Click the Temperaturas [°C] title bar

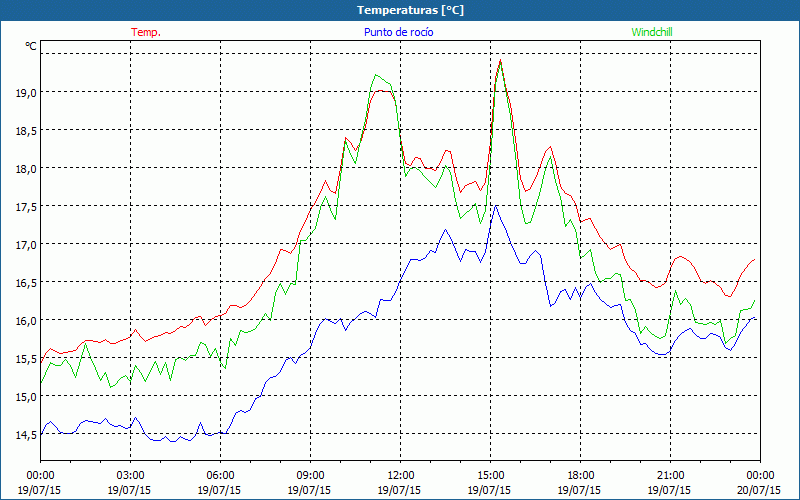pyautogui.click(x=400, y=10)
